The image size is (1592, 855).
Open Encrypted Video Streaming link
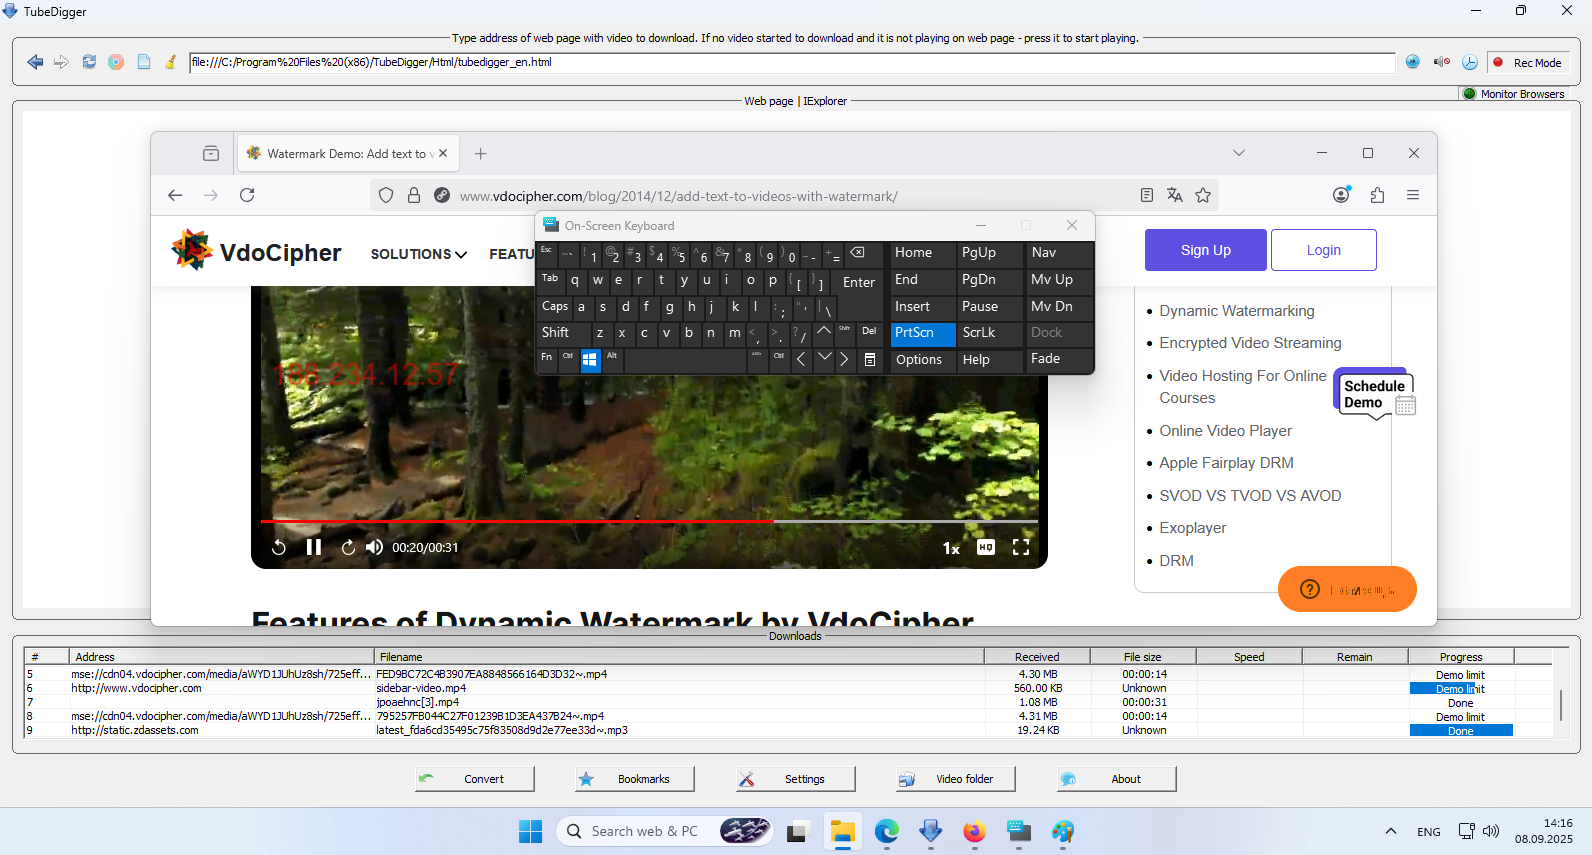1250,343
